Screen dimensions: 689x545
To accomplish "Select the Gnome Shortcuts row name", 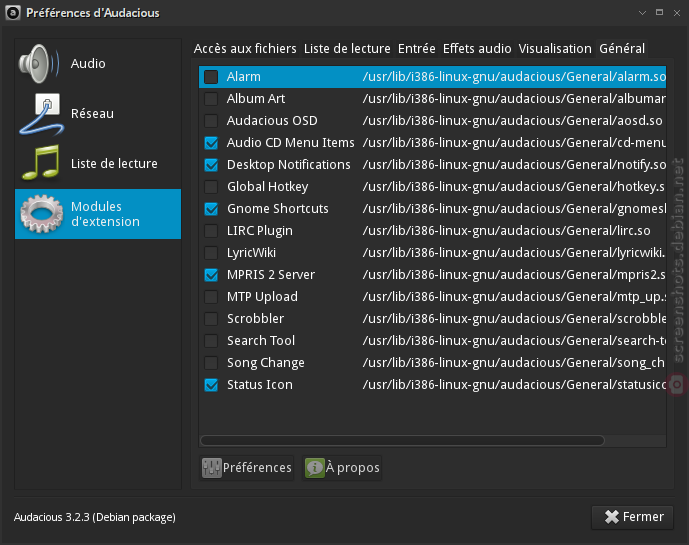I will 278,209.
